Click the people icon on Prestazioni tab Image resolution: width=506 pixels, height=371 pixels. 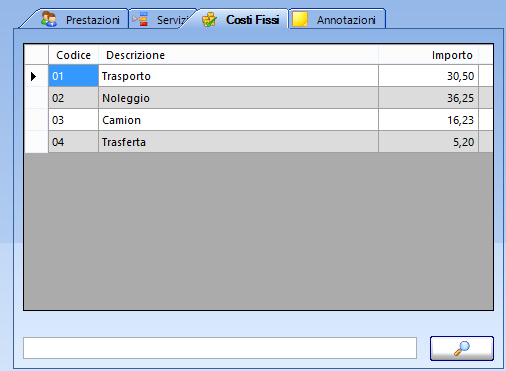click(x=49, y=19)
